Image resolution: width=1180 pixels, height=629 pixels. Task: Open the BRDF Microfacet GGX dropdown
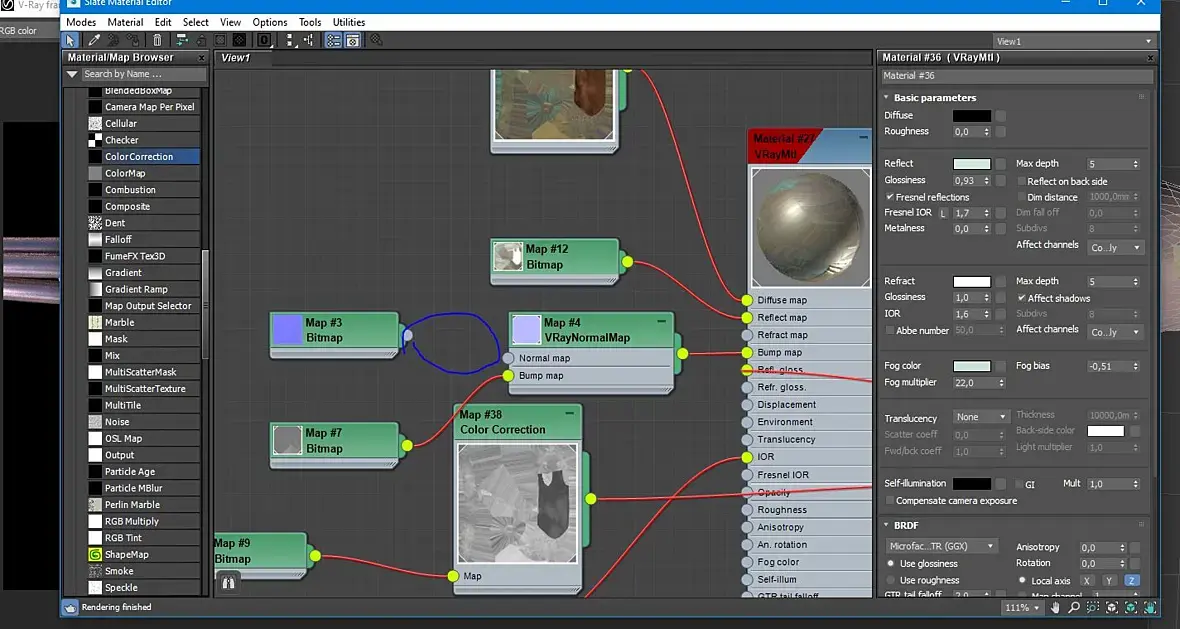point(942,546)
